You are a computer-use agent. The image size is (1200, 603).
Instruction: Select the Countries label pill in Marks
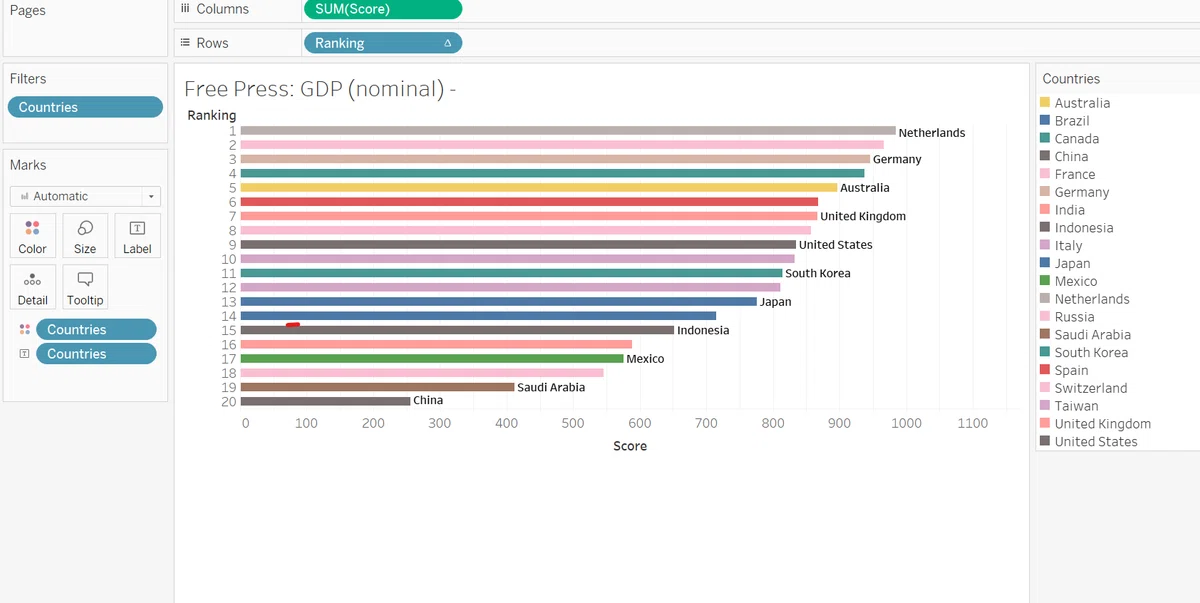[96, 354]
